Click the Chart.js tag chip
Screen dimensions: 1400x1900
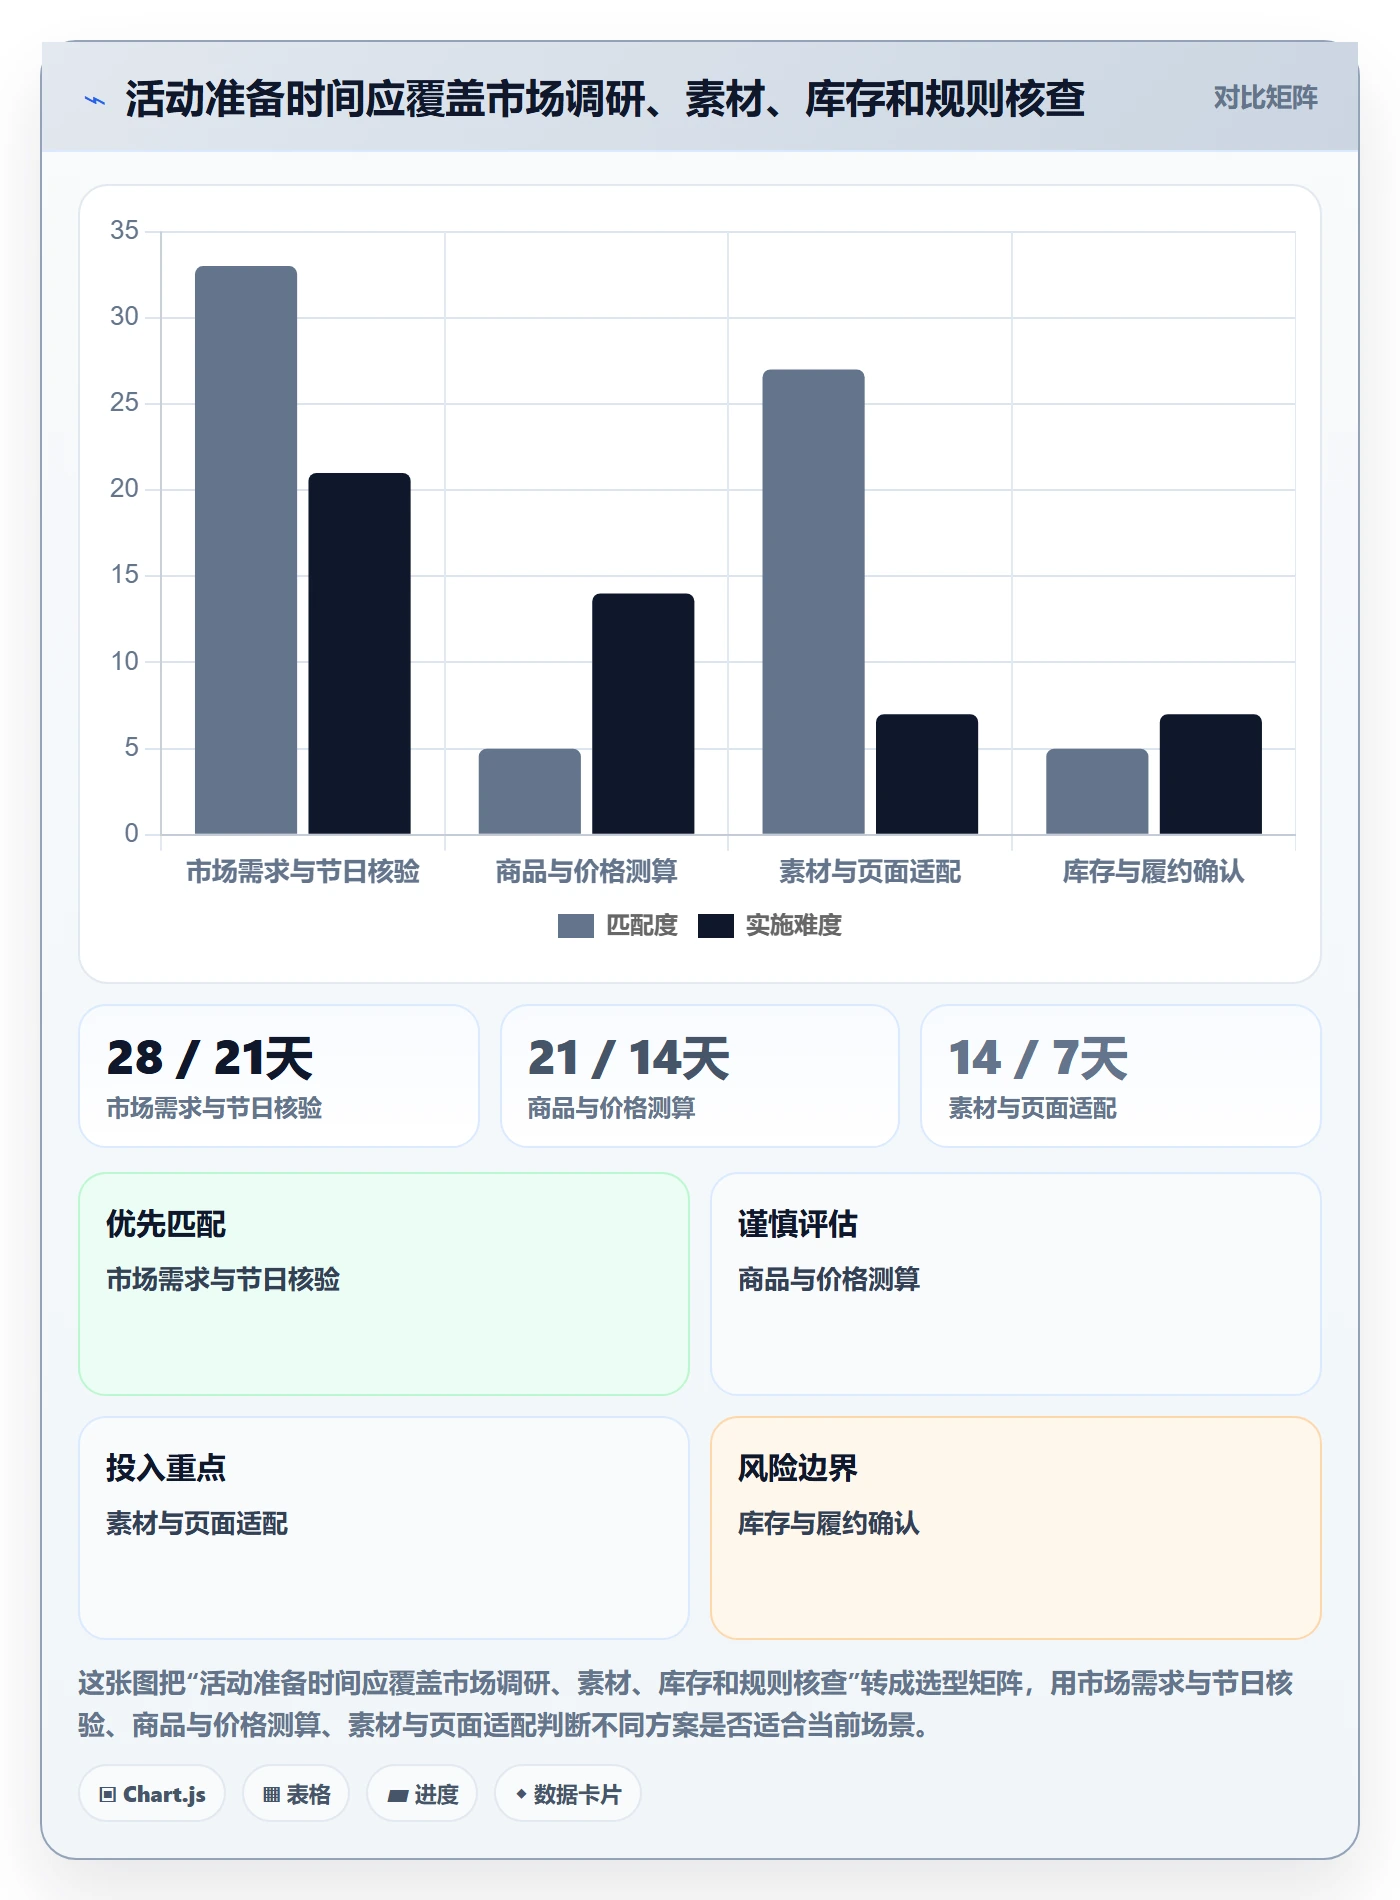pos(152,1794)
